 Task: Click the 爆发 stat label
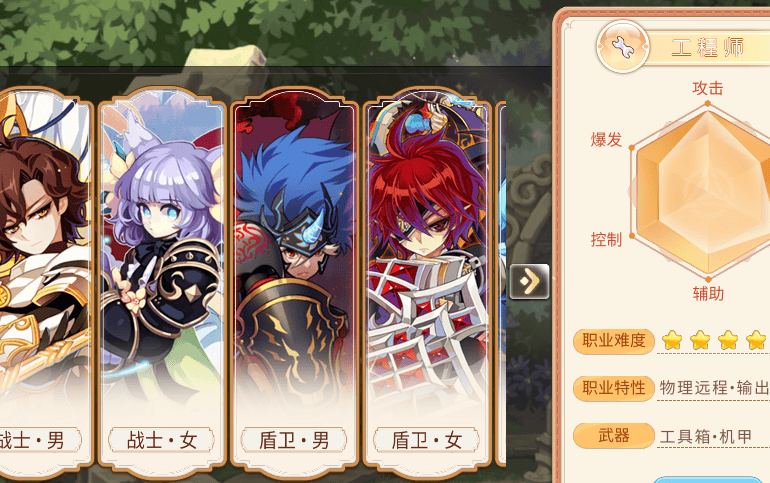(x=606, y=140)
